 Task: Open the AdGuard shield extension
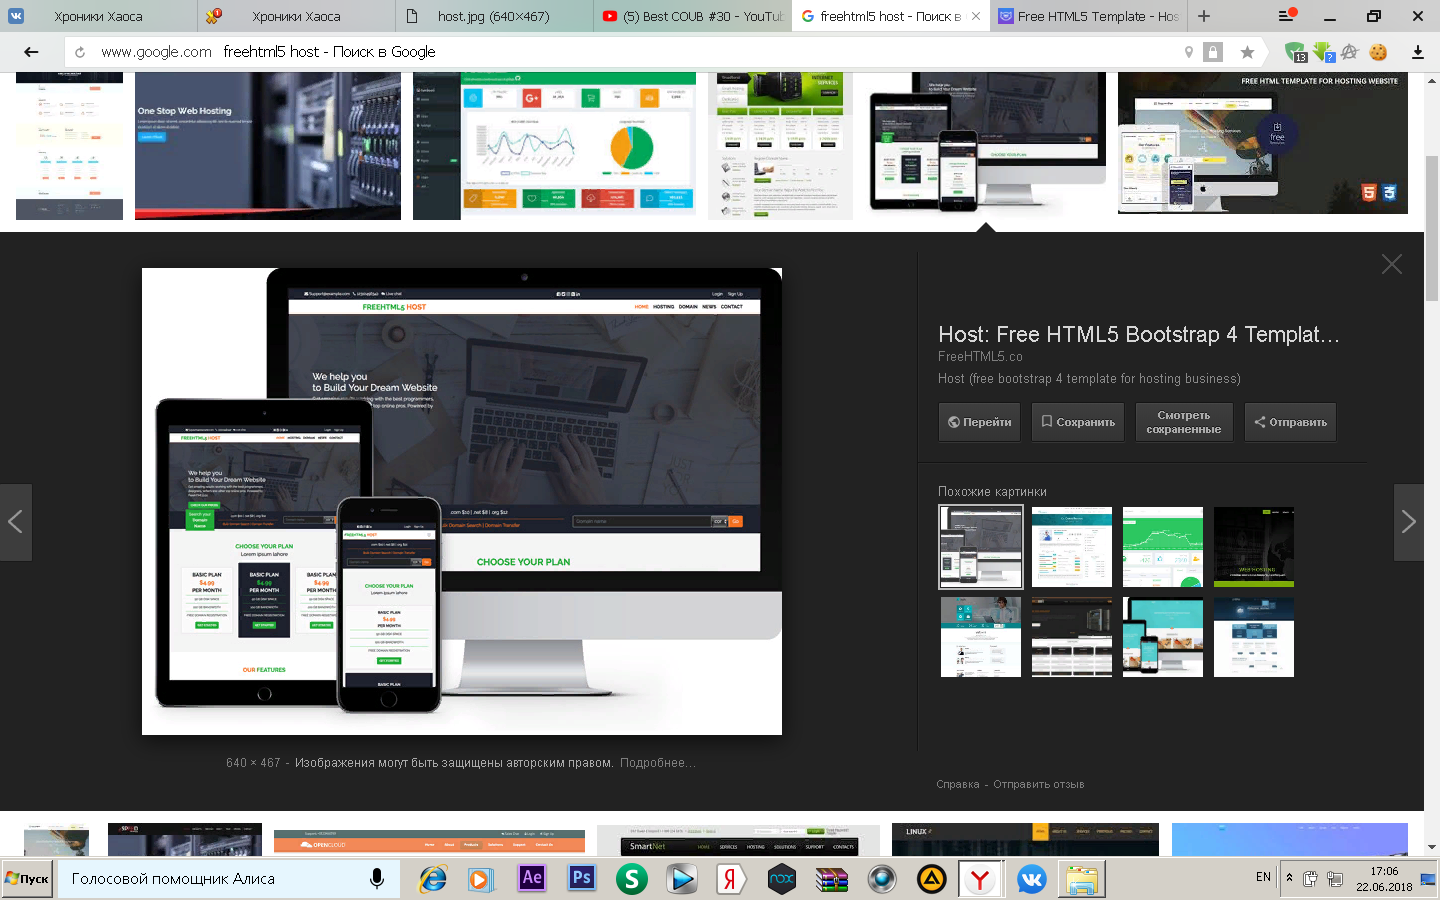[x=1295, y=52]
